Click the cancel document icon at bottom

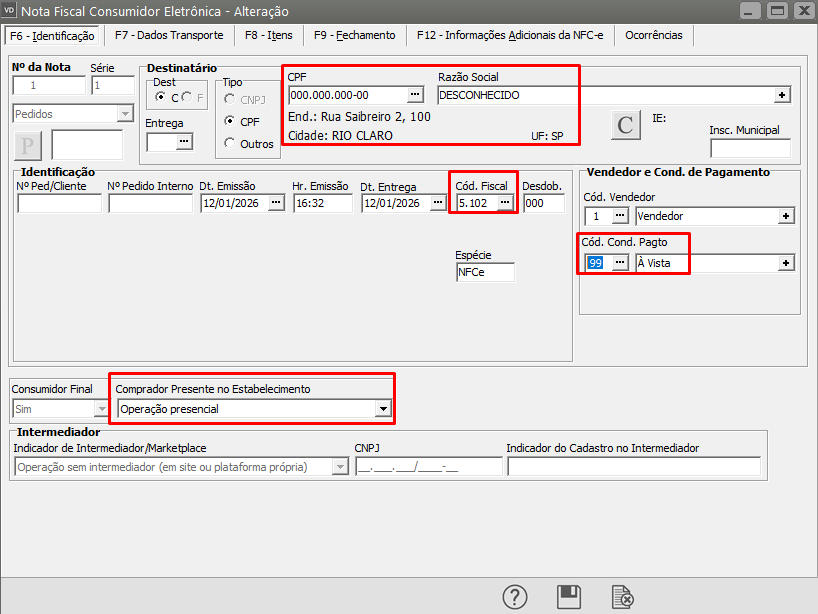(623, 597)
